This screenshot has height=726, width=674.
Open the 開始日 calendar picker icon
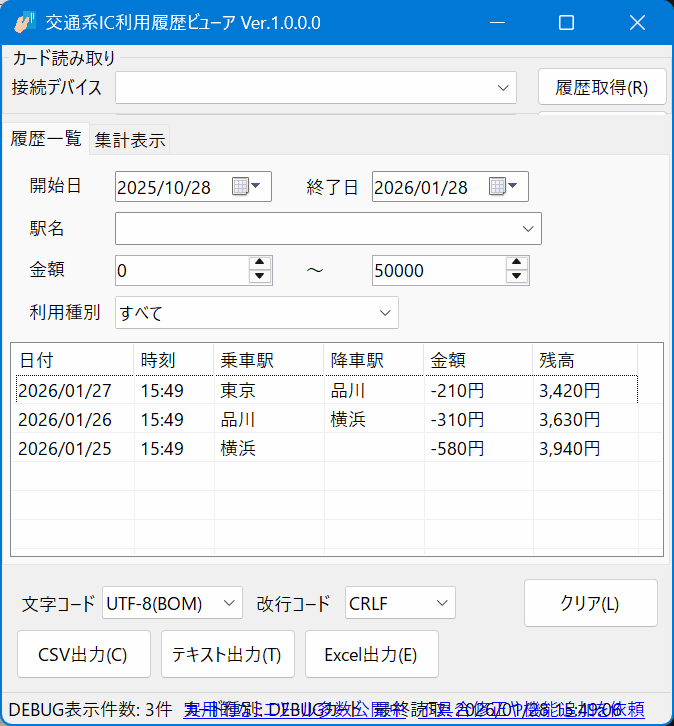click(246, 187)
